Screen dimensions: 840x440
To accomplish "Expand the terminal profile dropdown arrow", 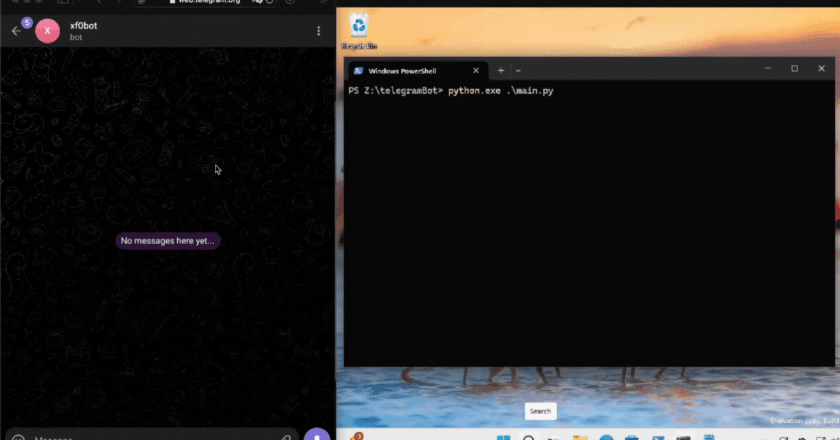I will click(x=522, y=70).
